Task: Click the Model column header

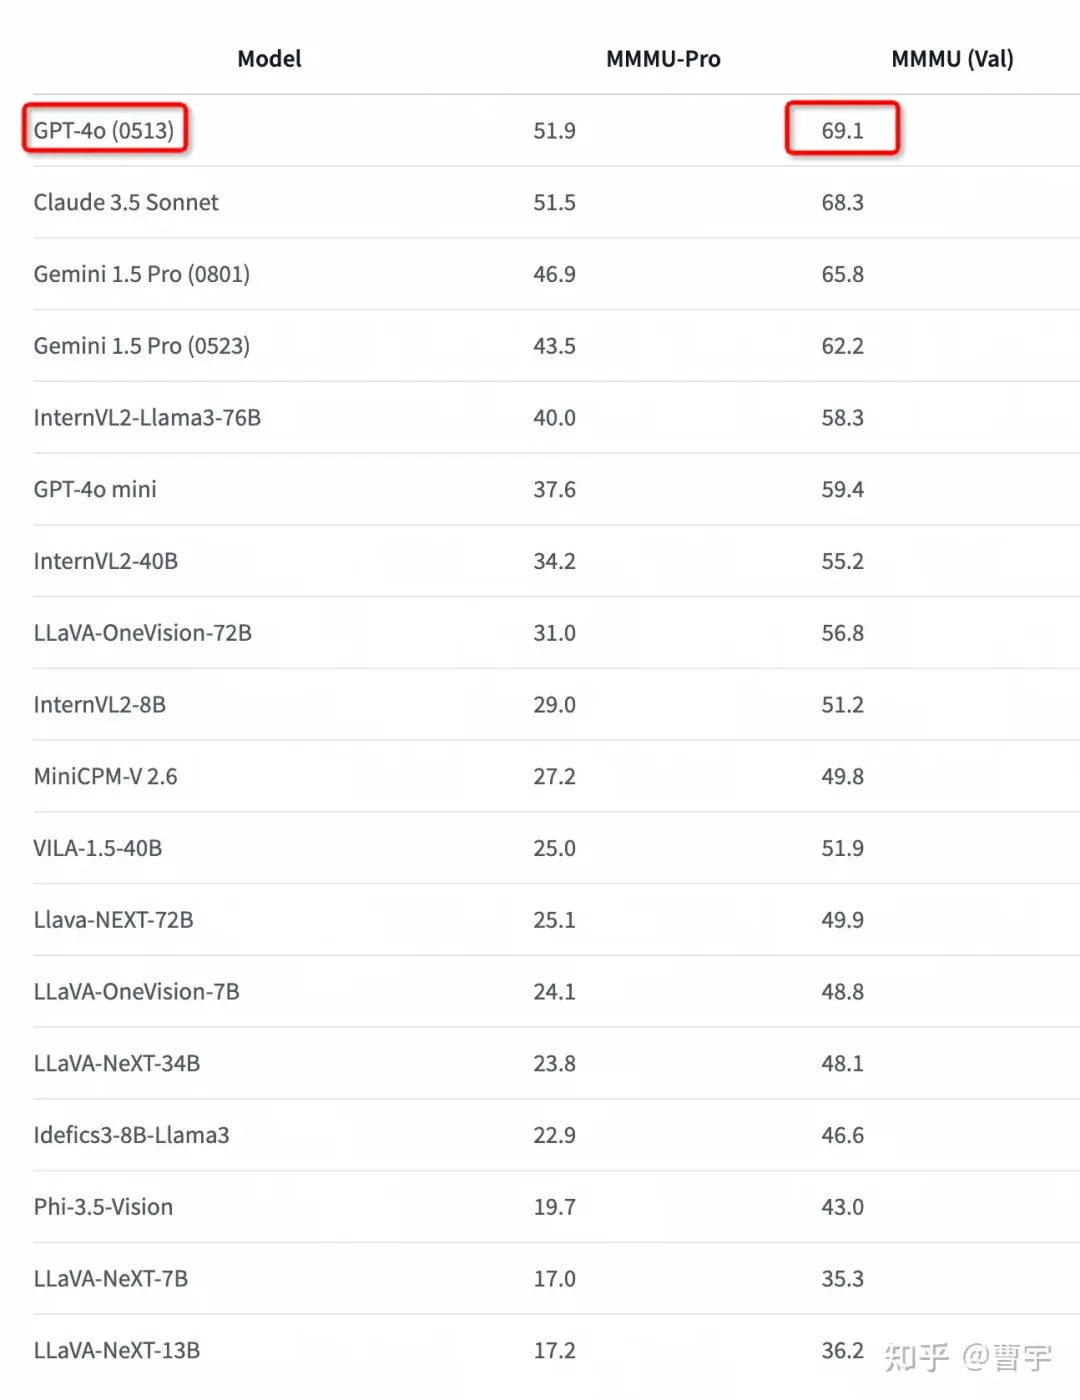Action: click(269, 59)
